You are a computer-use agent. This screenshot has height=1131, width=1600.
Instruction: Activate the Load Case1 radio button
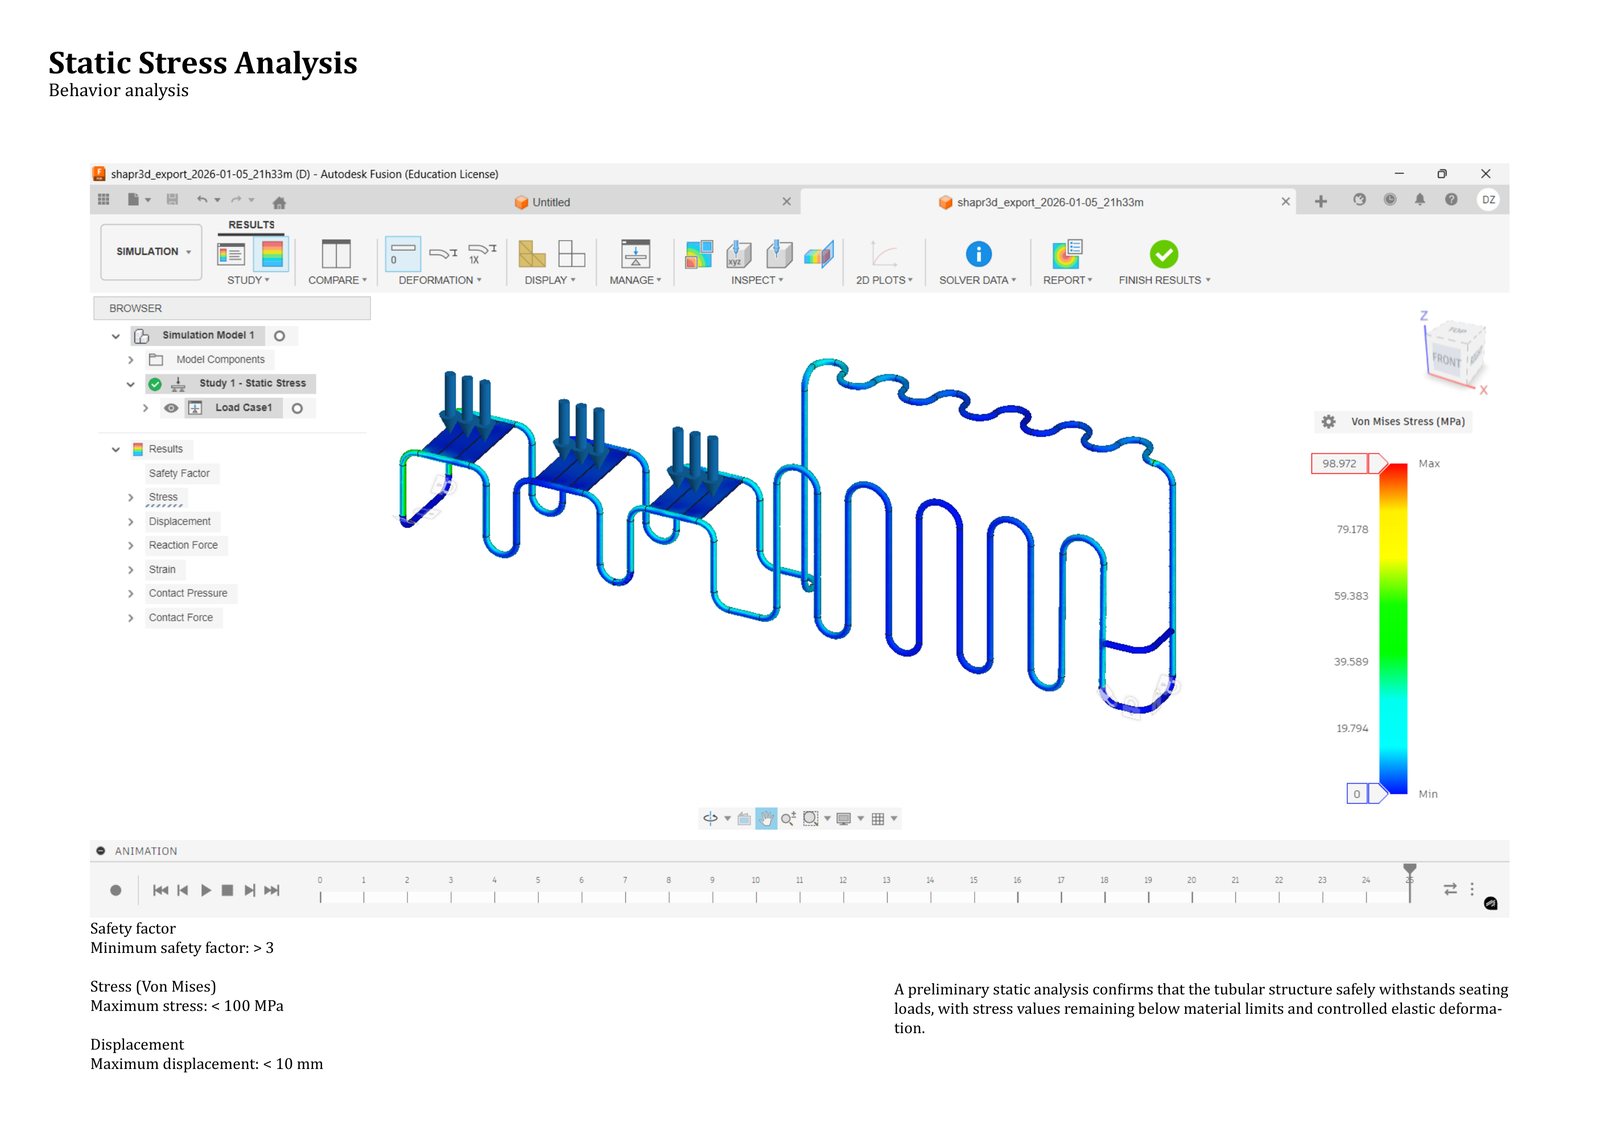297,408
